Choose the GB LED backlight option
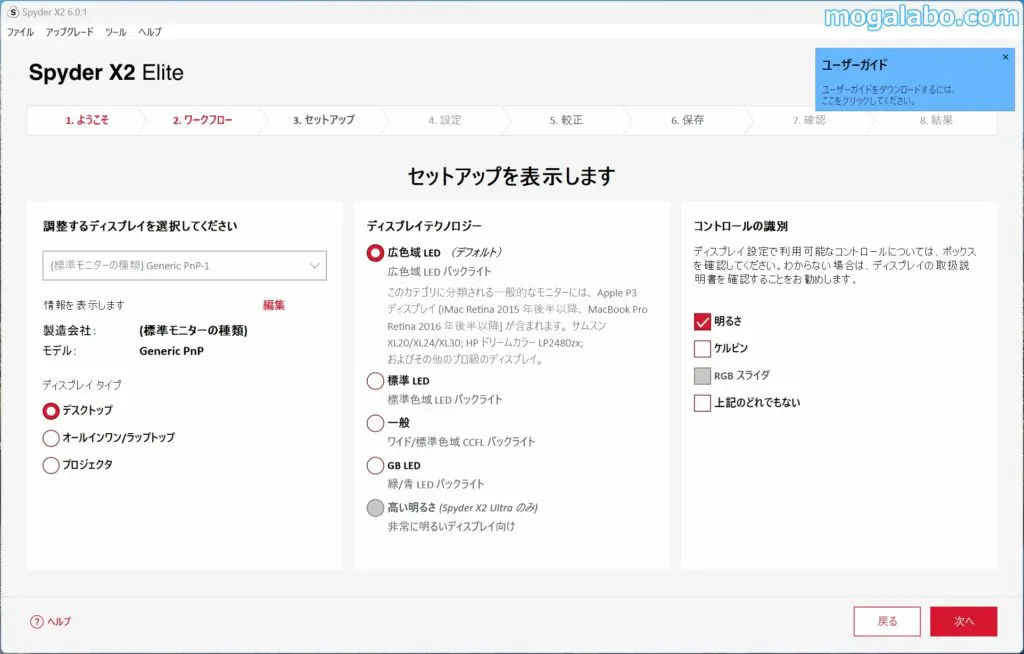Viewport: 1024px width, 654px height. pyautogui.click(x=375, y=465)
